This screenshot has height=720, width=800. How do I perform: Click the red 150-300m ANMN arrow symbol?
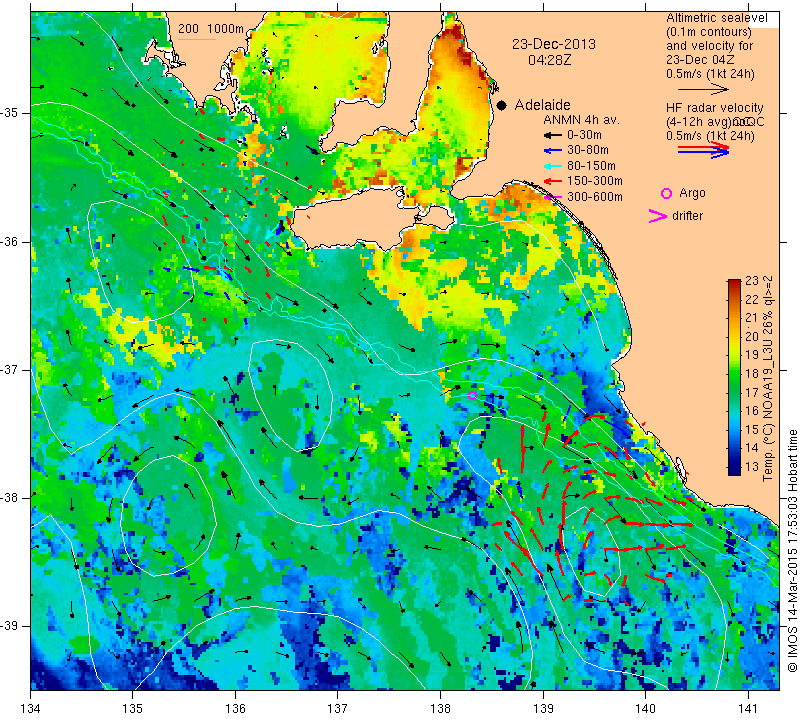[552, 181]
